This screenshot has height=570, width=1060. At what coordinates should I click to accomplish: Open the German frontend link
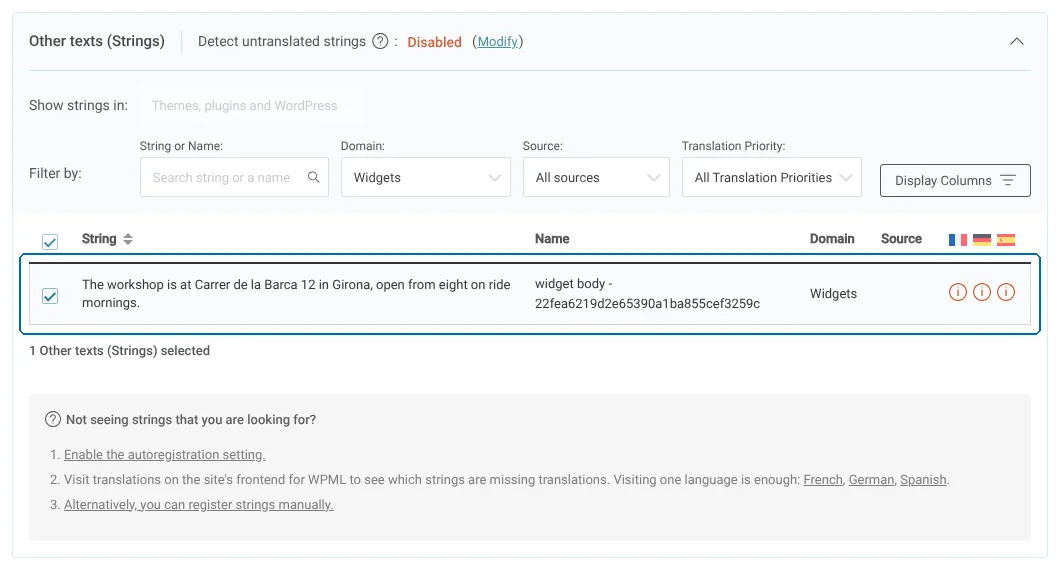(x=871, y=479)
